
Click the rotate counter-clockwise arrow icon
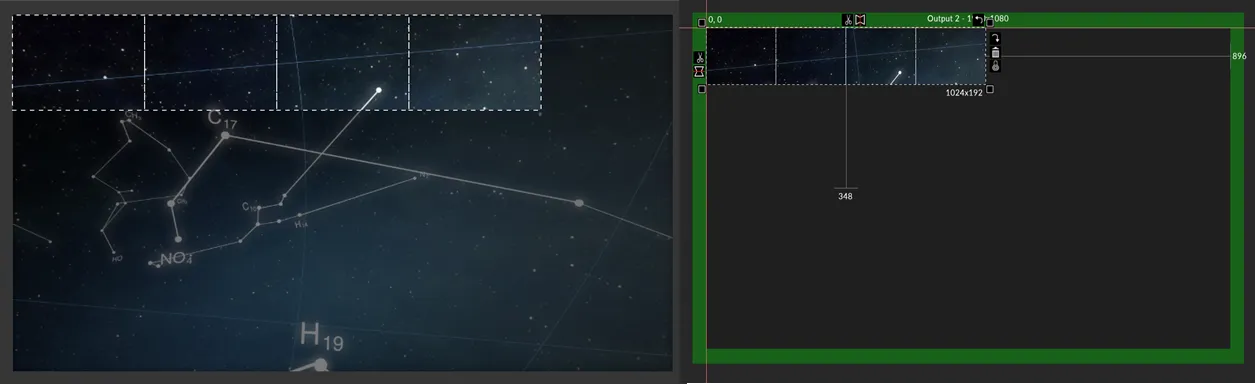[979, 20]
